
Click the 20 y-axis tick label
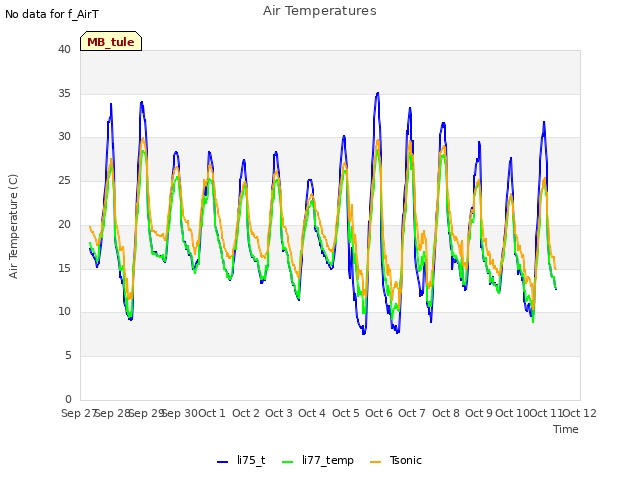pyautogui.click(x=64, y=224)
